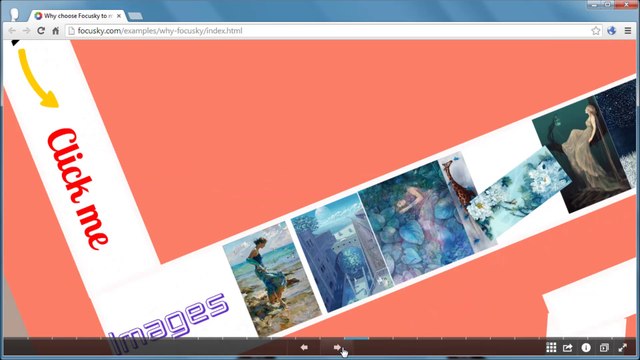Open the blue tower cityscape image
Screen dimensions: 640x360
(342, 252)
